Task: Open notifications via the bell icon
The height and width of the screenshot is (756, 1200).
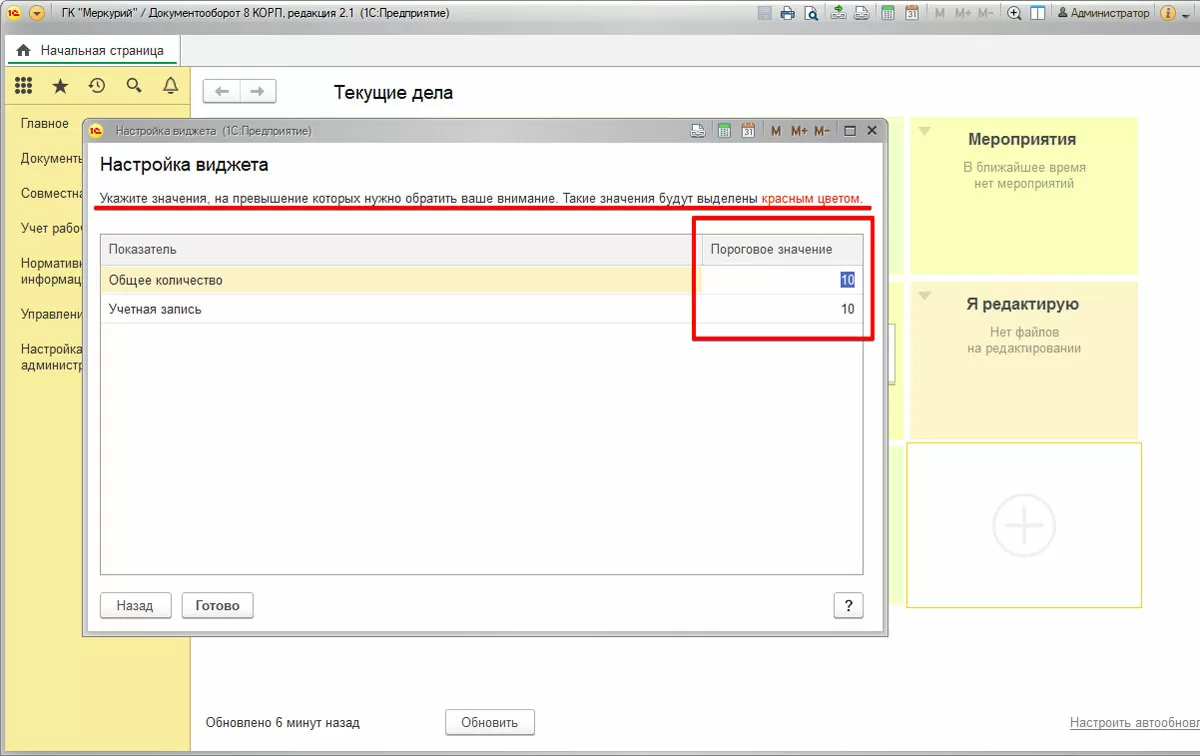Action: [x=170, y=86]
